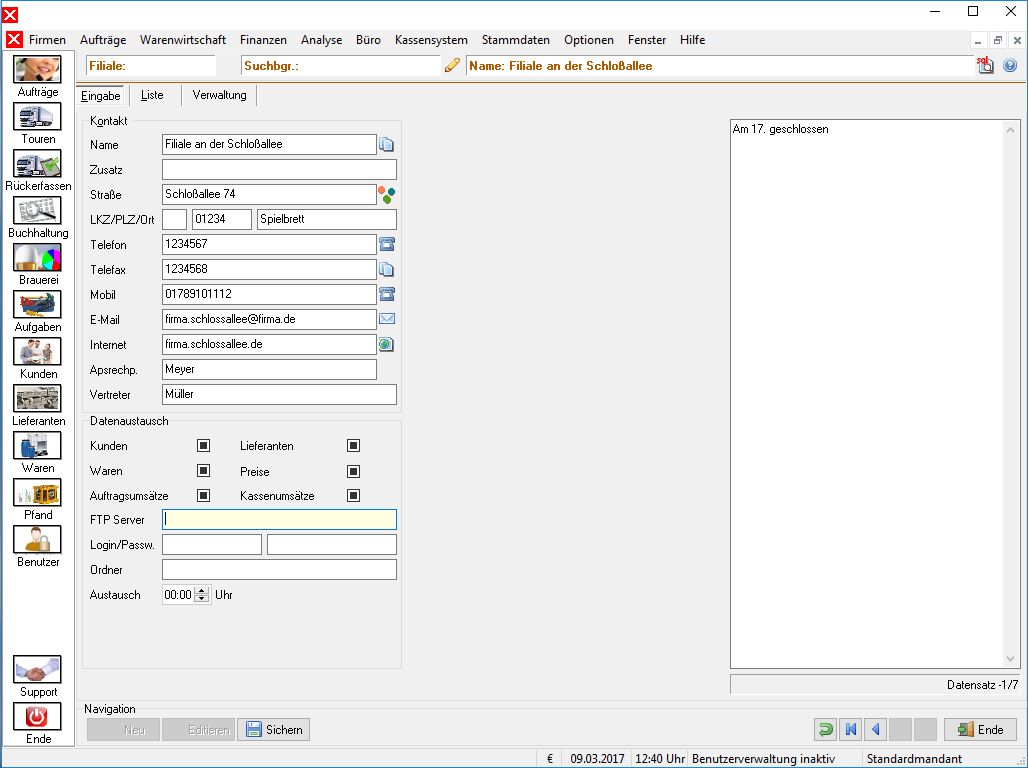The width and height of the screenshot is (1028, 768).
Task: Click the copy icon next to Name field
Action: (387, 144)
